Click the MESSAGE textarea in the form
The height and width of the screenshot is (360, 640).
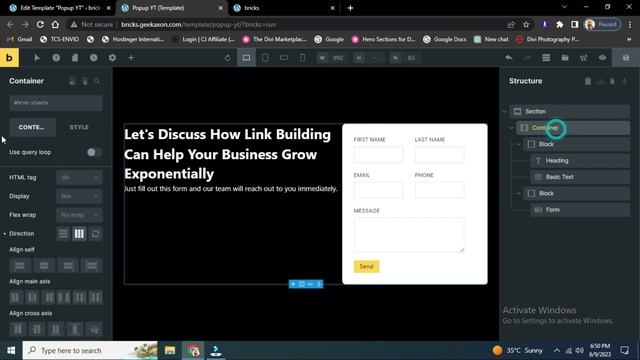(409, 235)
